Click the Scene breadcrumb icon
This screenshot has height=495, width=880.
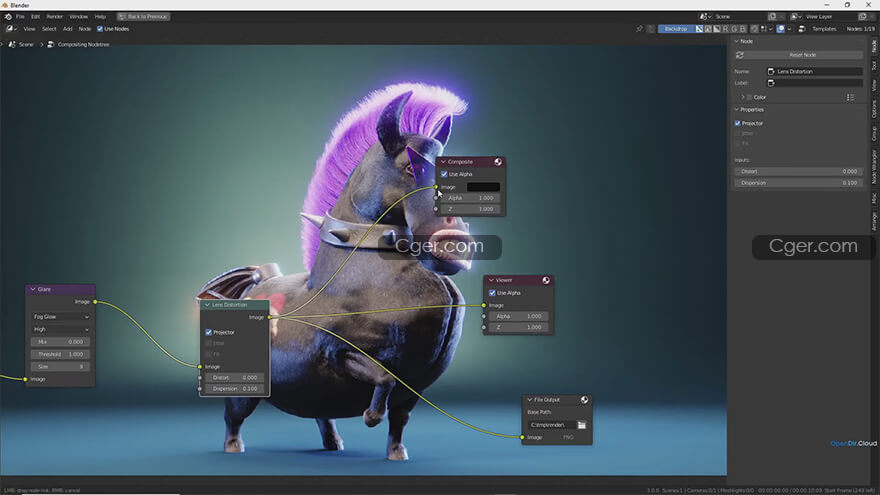12,44
